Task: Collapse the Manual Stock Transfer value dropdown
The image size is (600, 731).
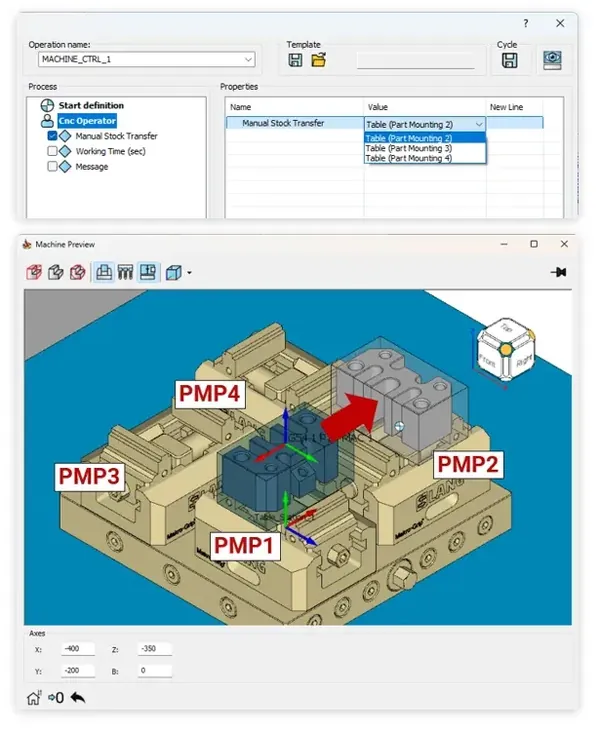Action: coord(479,124)
